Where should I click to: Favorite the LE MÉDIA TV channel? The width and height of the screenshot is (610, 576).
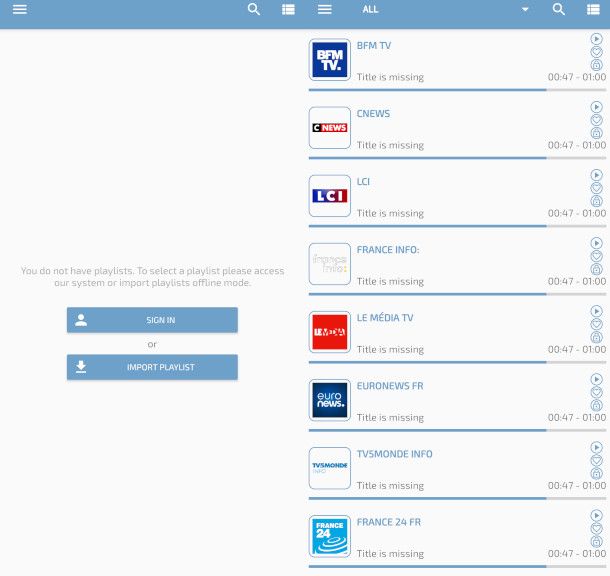pos(596,324)
